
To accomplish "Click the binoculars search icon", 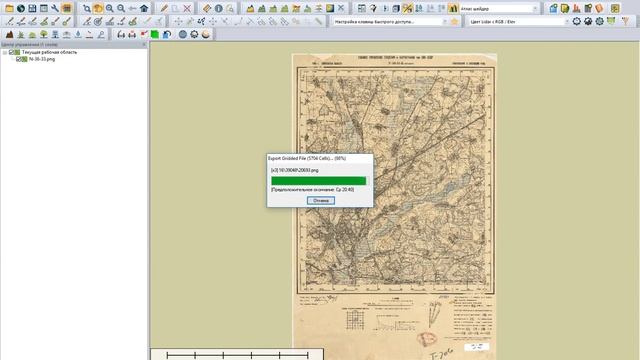I will (121, 35).
